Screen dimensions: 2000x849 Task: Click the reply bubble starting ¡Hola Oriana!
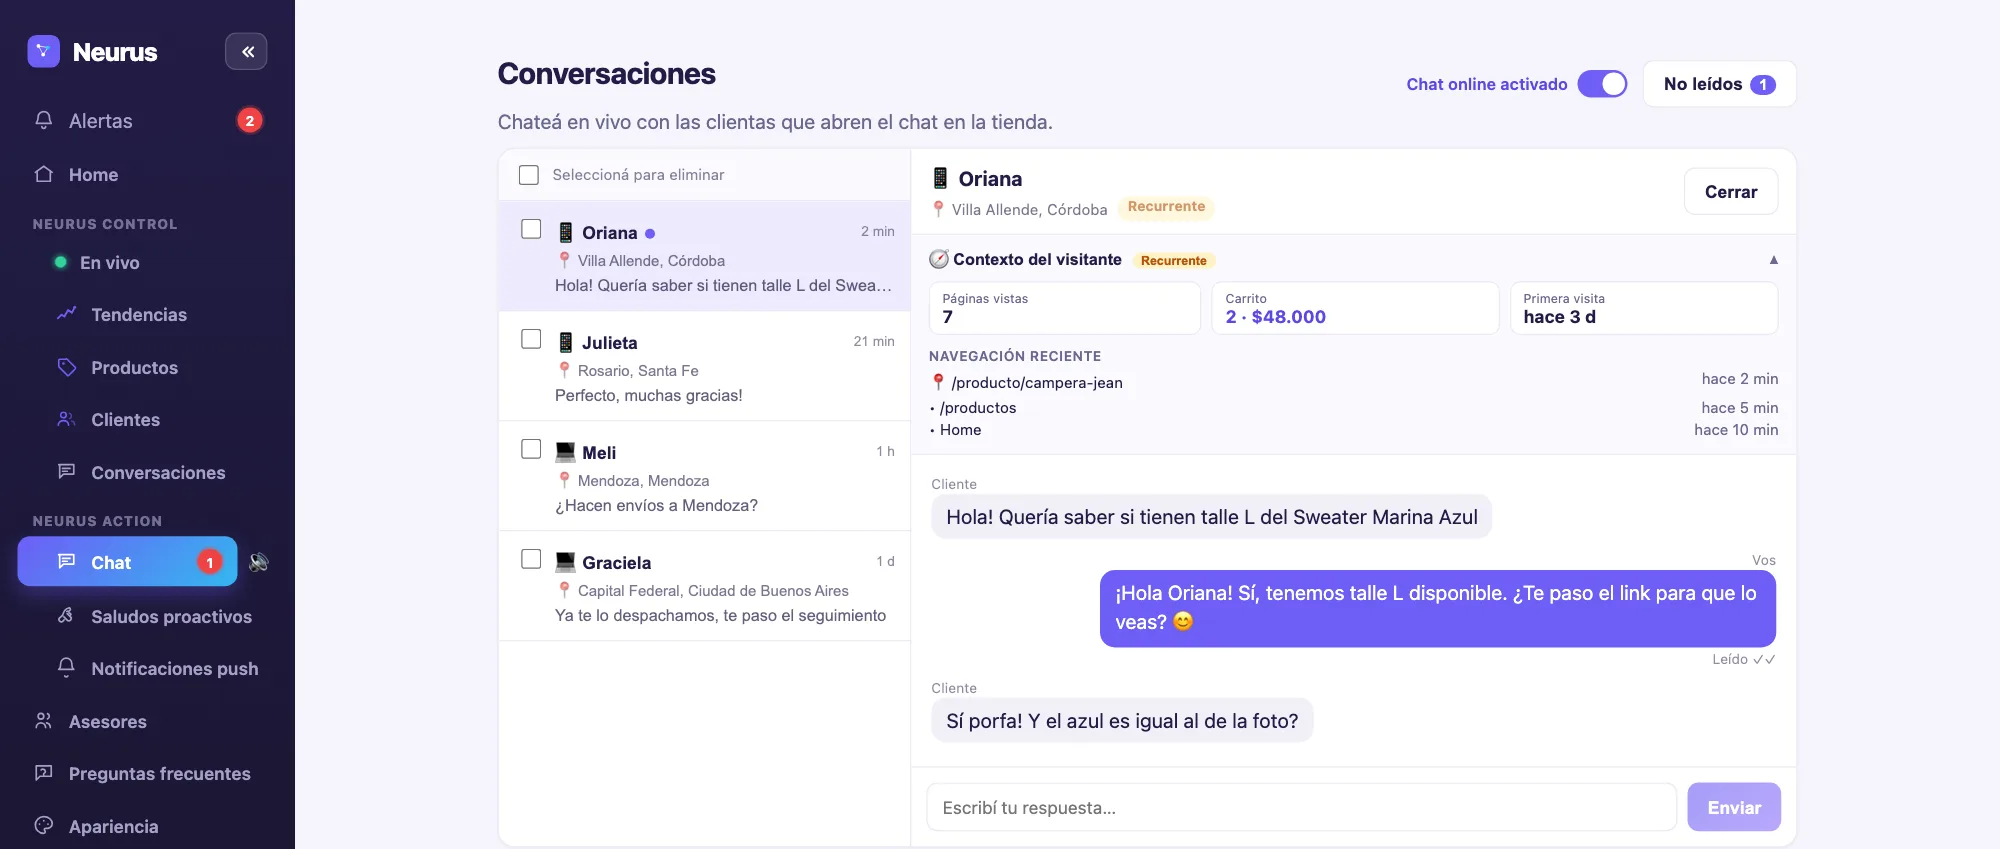[1437, 608]
